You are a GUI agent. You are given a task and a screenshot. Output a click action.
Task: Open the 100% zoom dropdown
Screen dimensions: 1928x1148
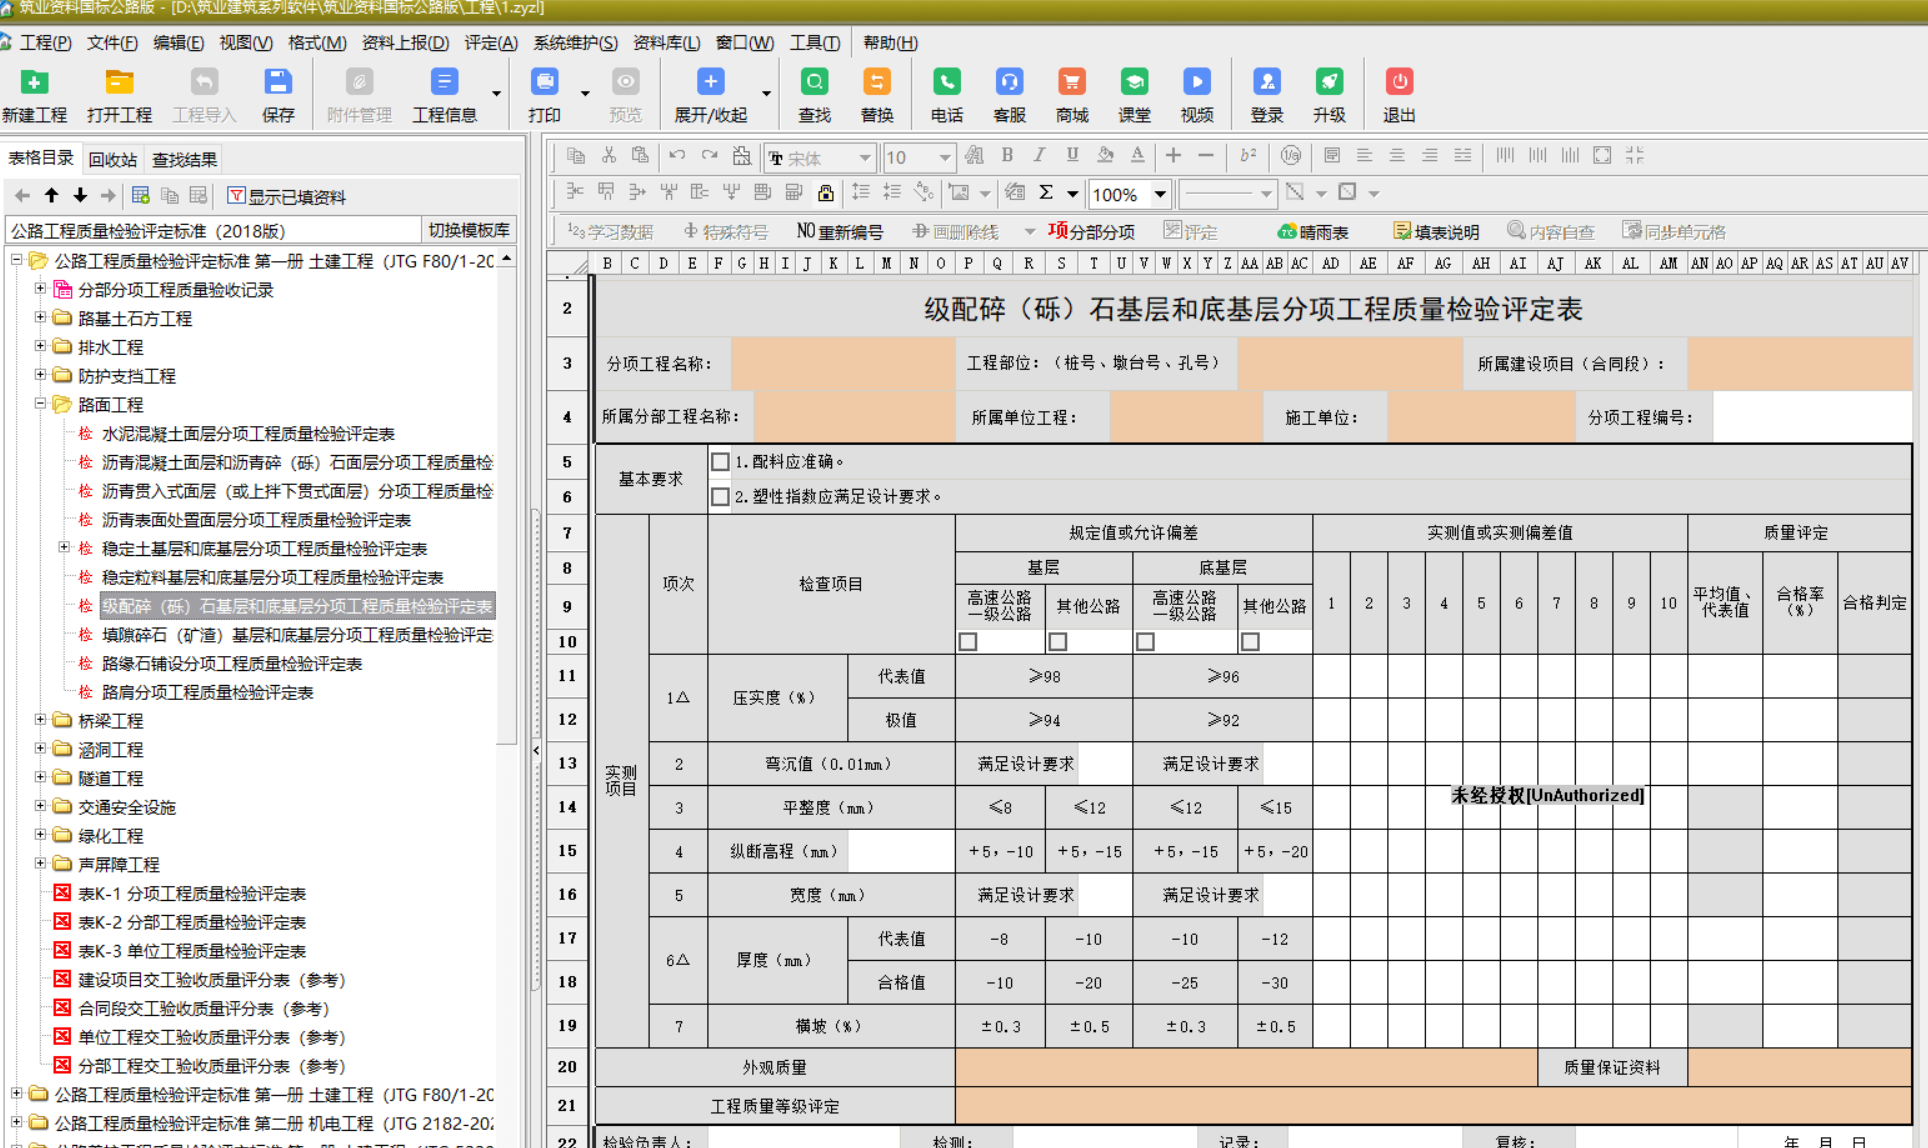pyautogui.click(x=1160, y=194)
